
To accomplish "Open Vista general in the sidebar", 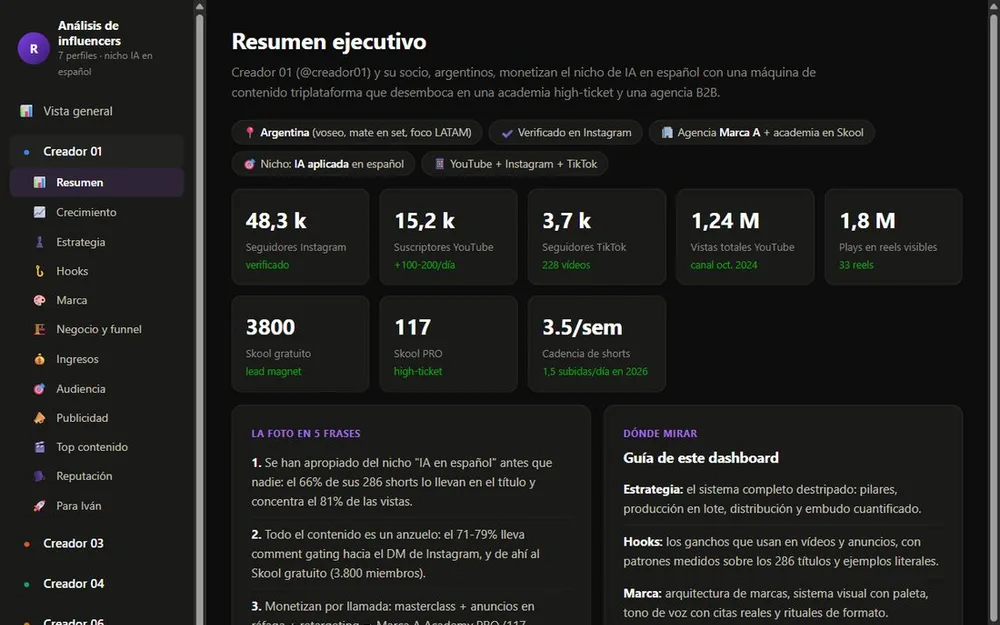I will pyautogui.click(x=97, y=111).
